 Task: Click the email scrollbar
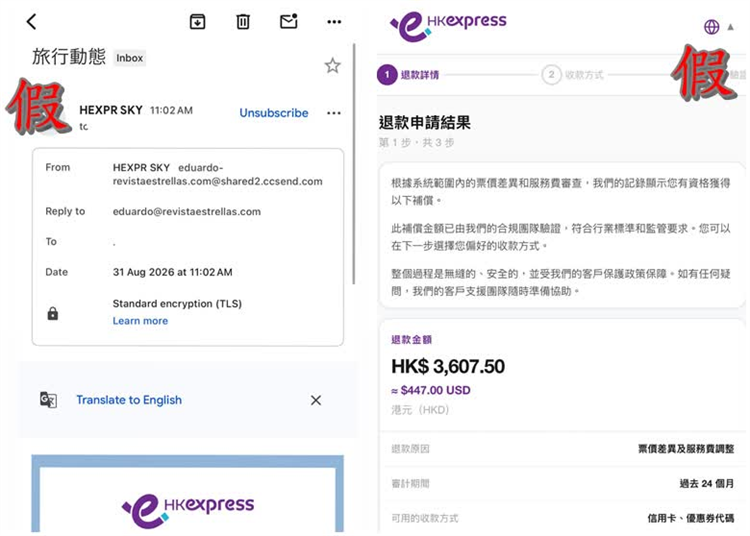(x=354, y=164)
